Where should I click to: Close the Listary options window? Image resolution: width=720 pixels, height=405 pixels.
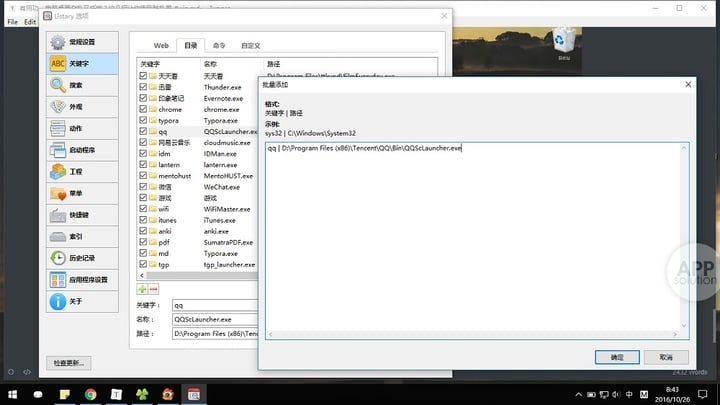(444, 16)
